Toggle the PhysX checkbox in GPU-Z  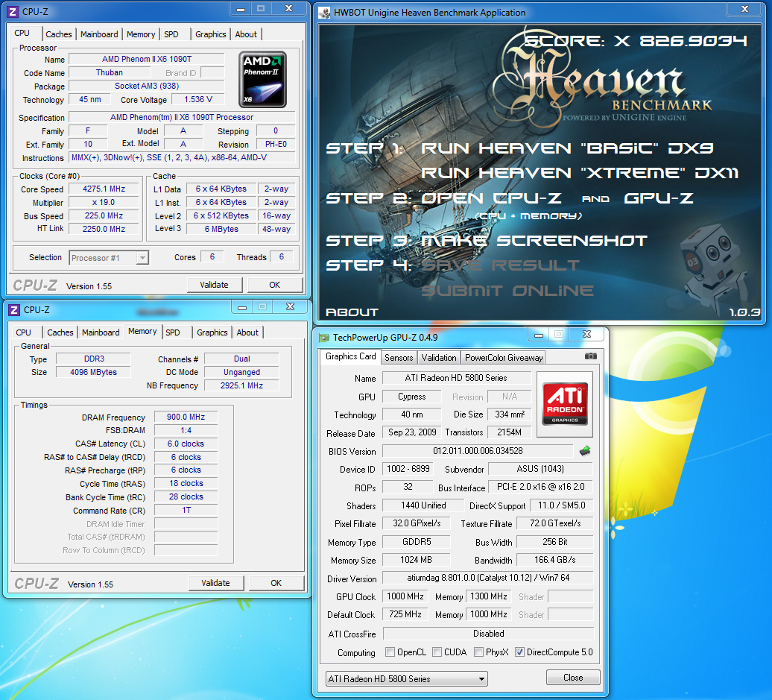point(479,652)
